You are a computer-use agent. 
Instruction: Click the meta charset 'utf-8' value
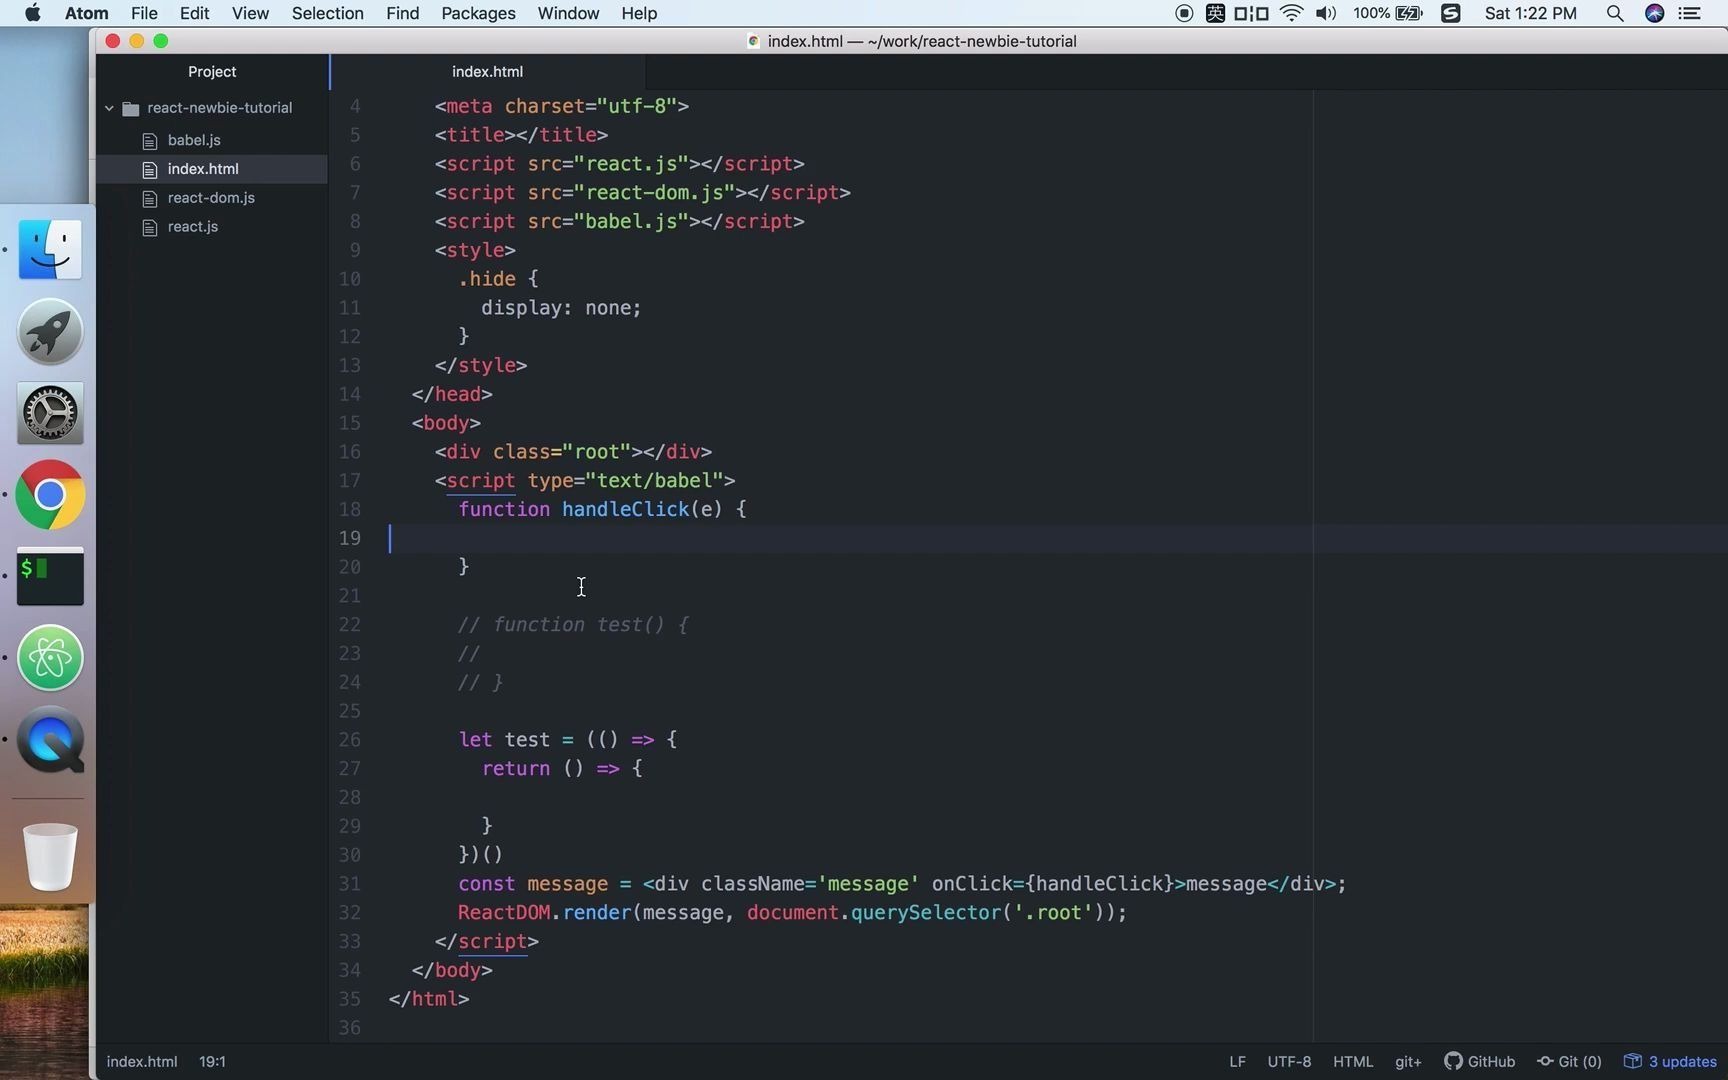click(x=637, y=106)
